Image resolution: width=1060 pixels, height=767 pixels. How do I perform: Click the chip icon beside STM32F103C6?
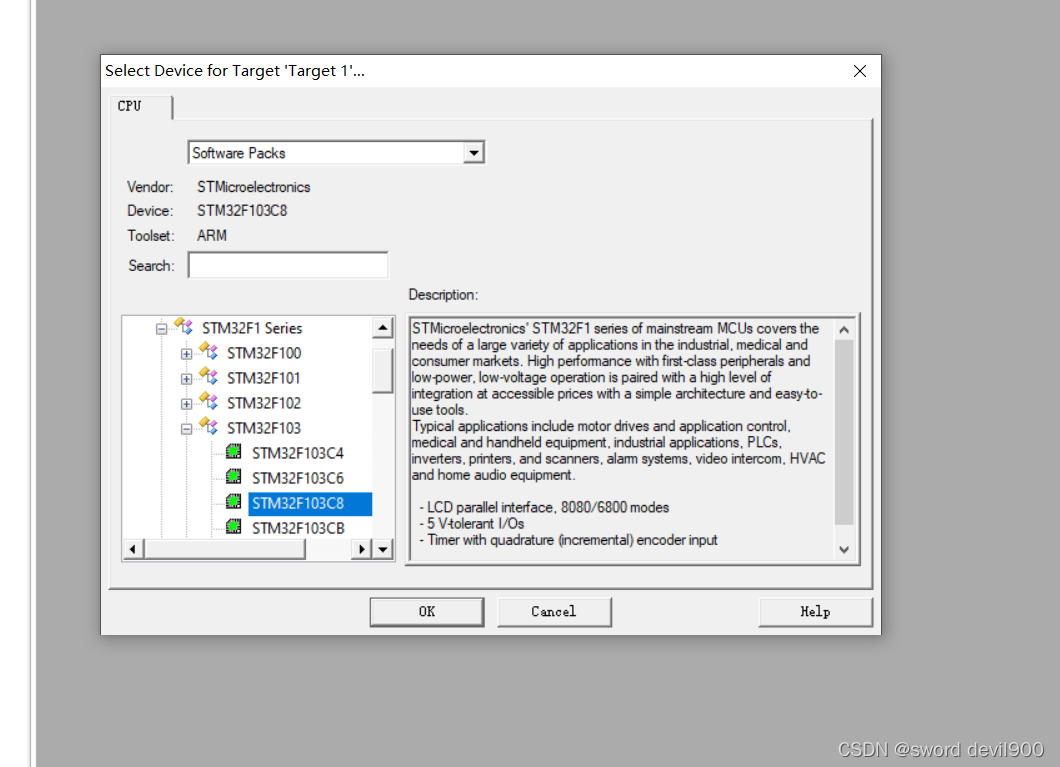pyautogui.click(x=234, y=476)
